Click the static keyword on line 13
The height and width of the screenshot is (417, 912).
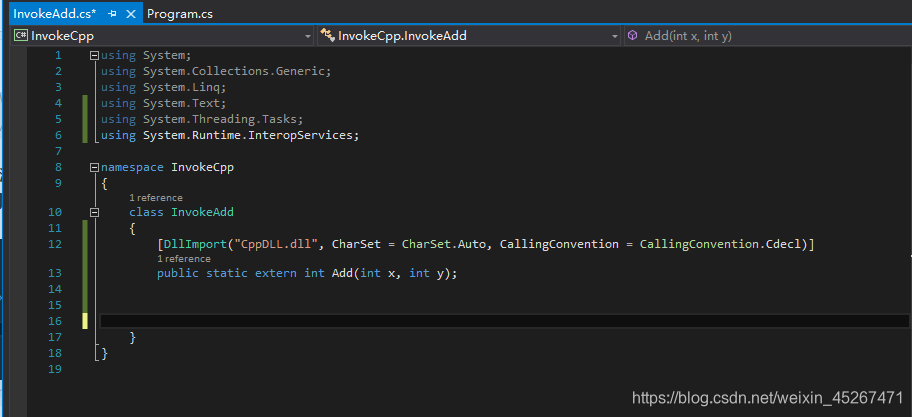click(x=227, y=273)
